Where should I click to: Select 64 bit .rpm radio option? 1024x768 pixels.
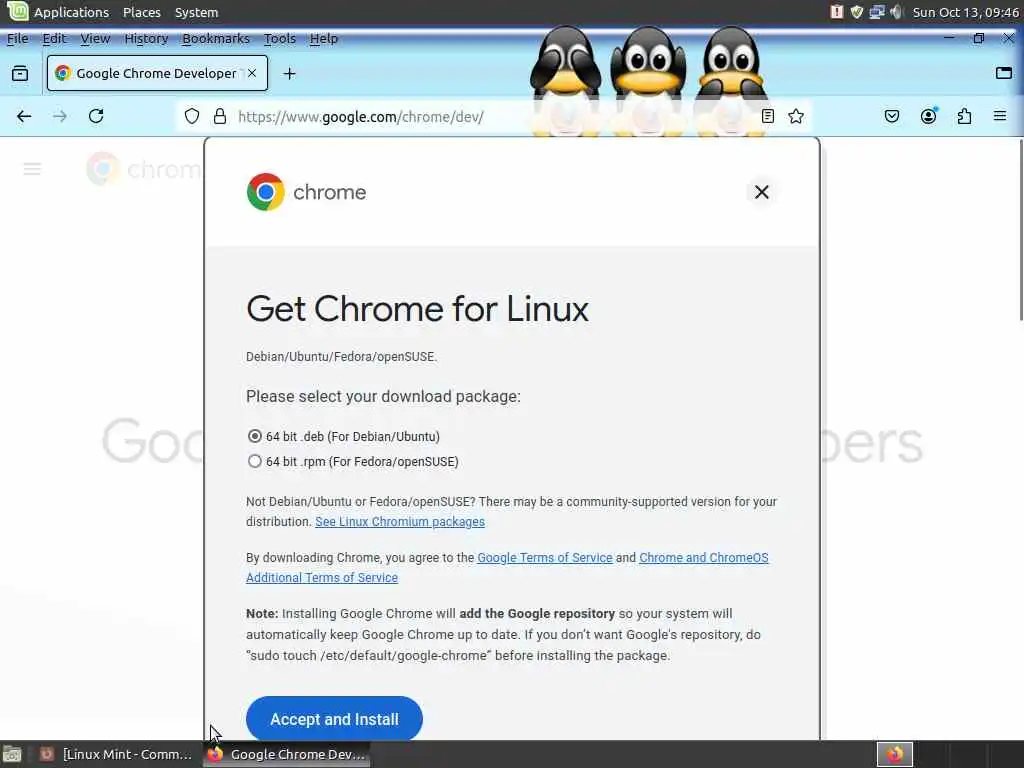coord(255,461)
